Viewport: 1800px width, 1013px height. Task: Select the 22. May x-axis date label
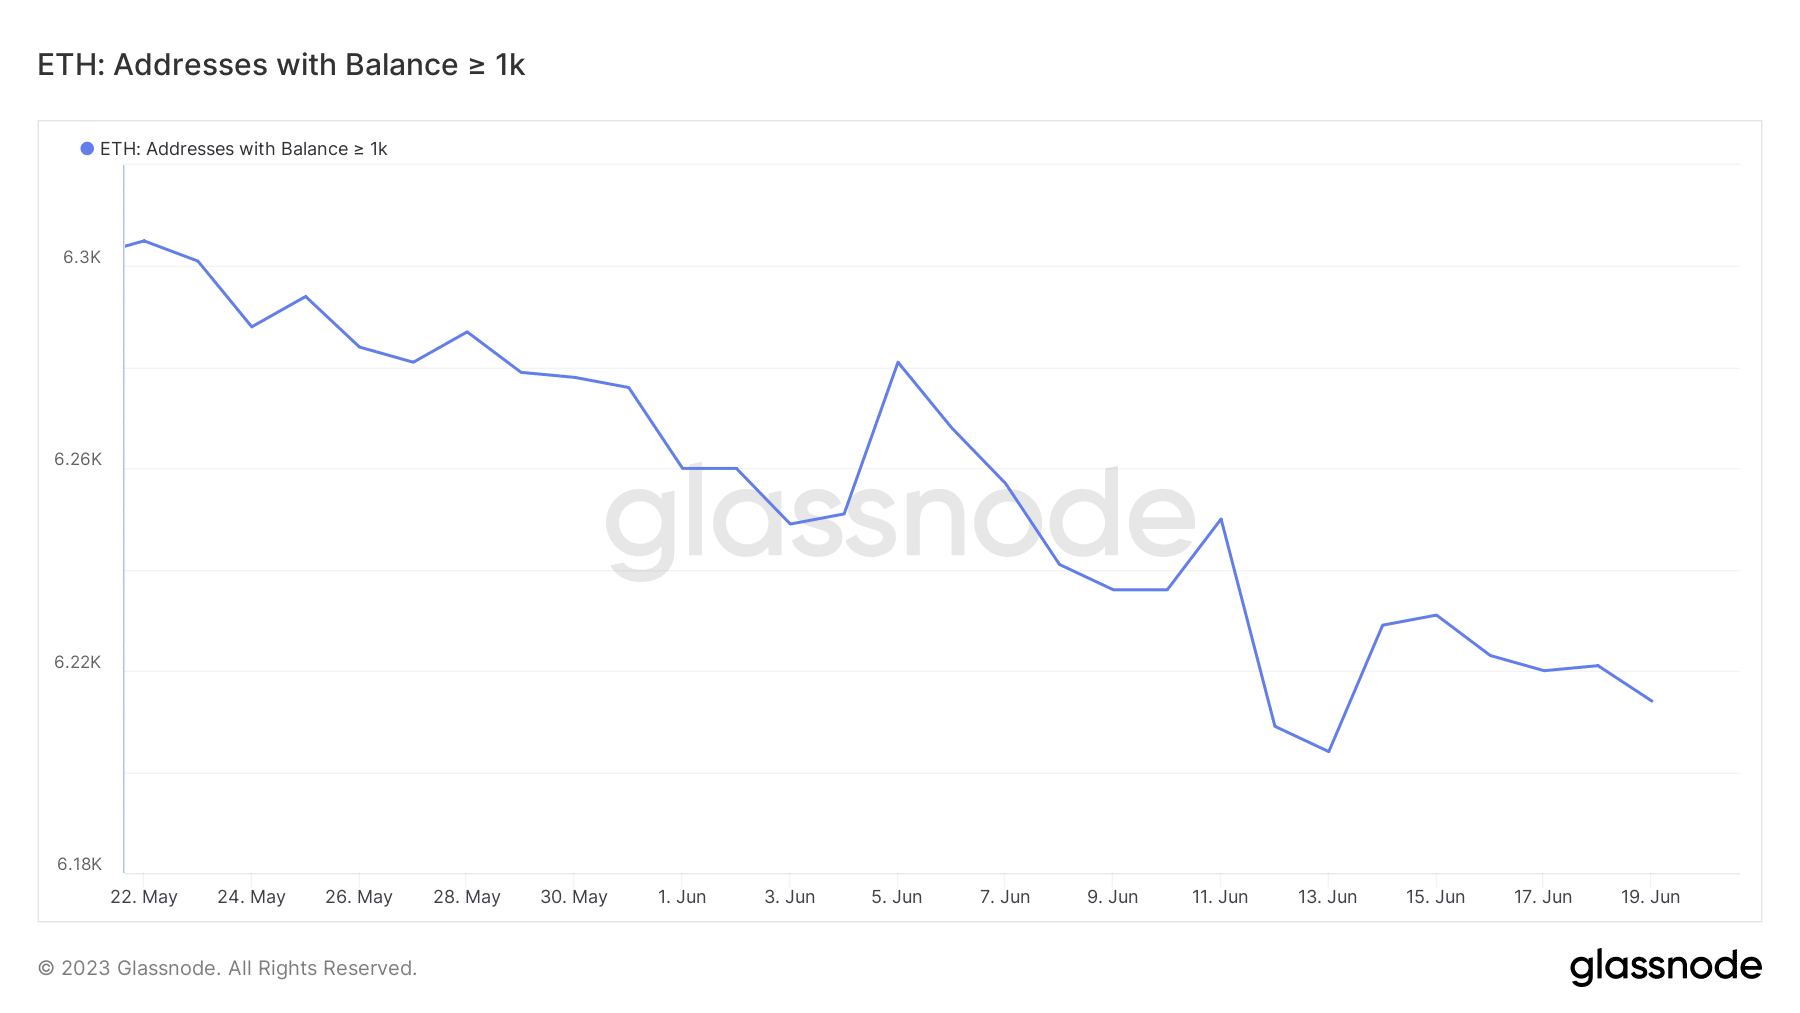point(144,897)
